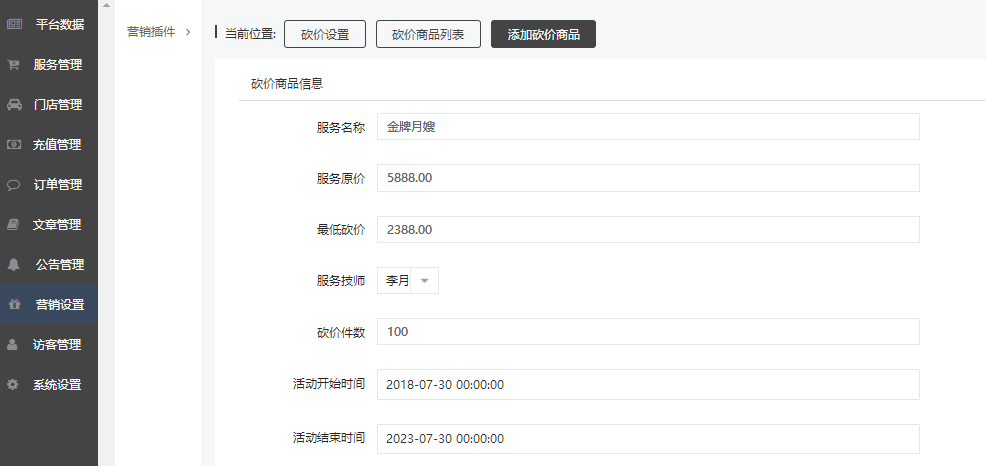Click the 订单管理 speech bubble icon
The width and height of the screenshot is (986, 466).
click(x=14, y=185)
